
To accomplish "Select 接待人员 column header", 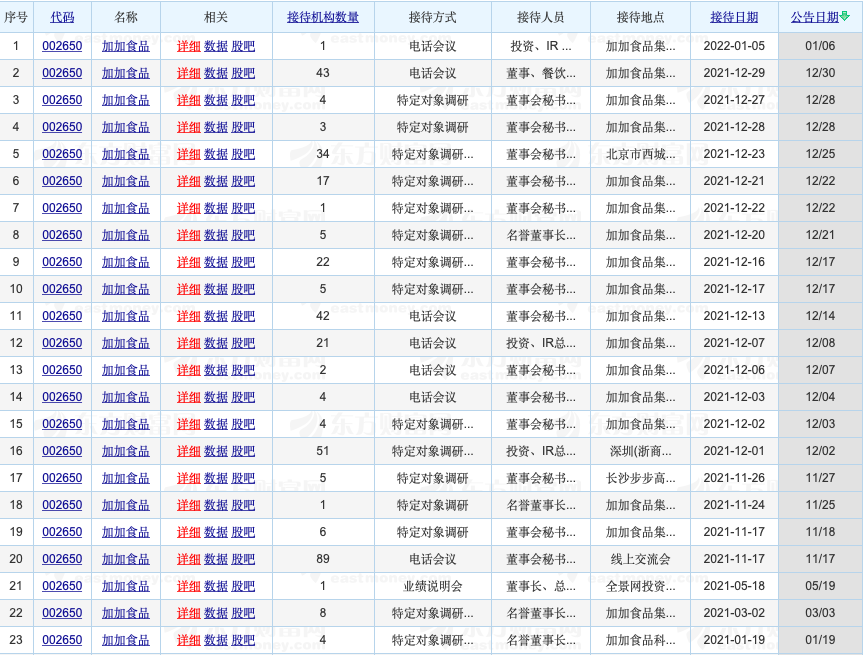I will click(x=541, y=17).
